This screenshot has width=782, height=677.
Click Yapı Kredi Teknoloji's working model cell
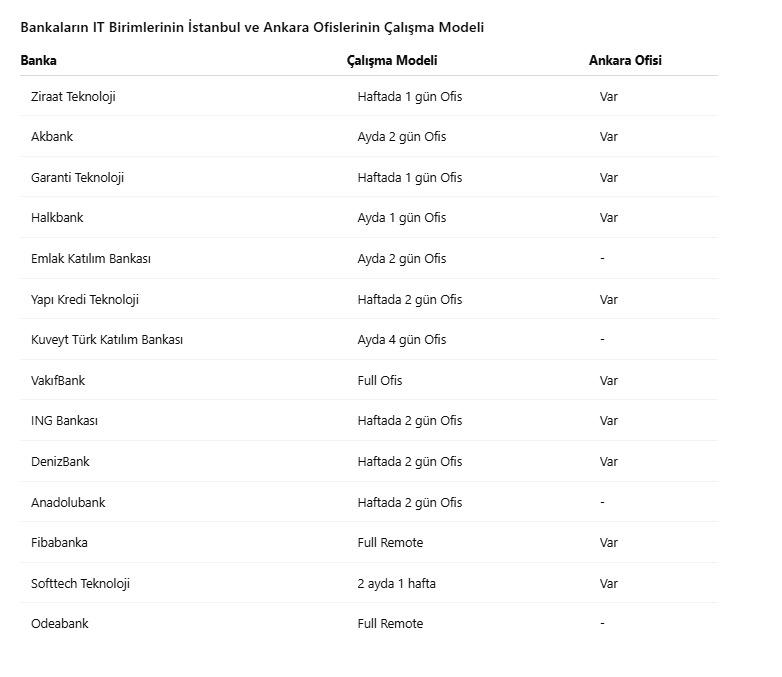click(x=410, y=300)
